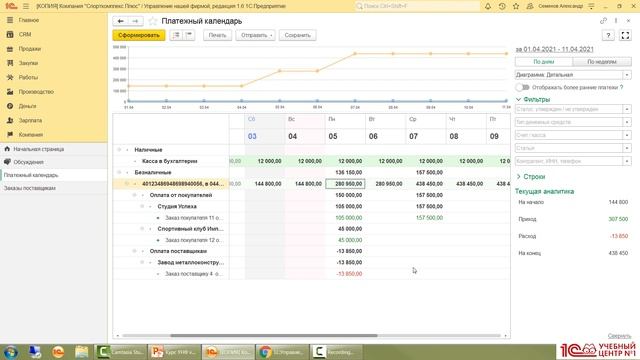Open file explorer folder in the taskbar
The width and height of the screenshot is (640, 360).
click(x=82, y=352)
